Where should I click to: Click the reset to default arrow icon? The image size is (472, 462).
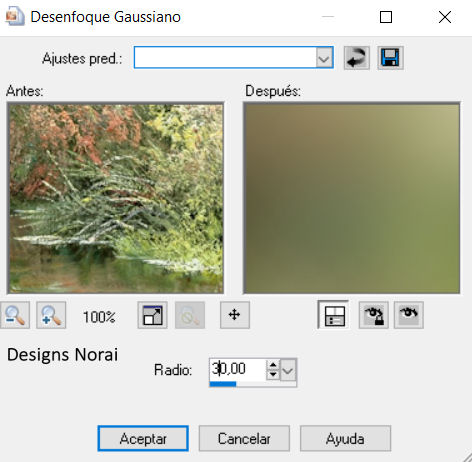[357, 58]
